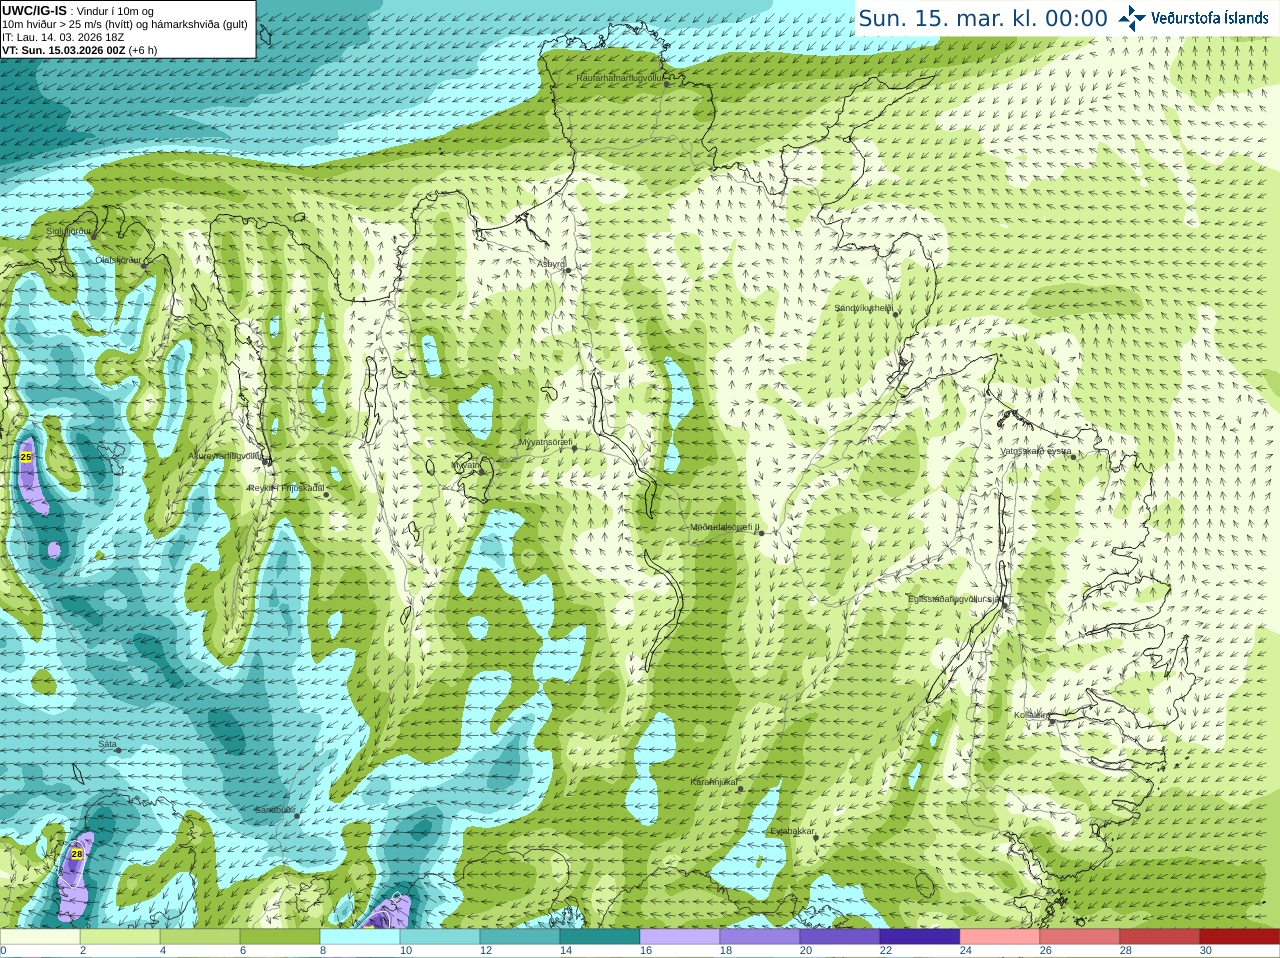Select the 22–24 m/s indigo legend color
The width and height of the screenshot is (1280, 958).
point(920,937)
